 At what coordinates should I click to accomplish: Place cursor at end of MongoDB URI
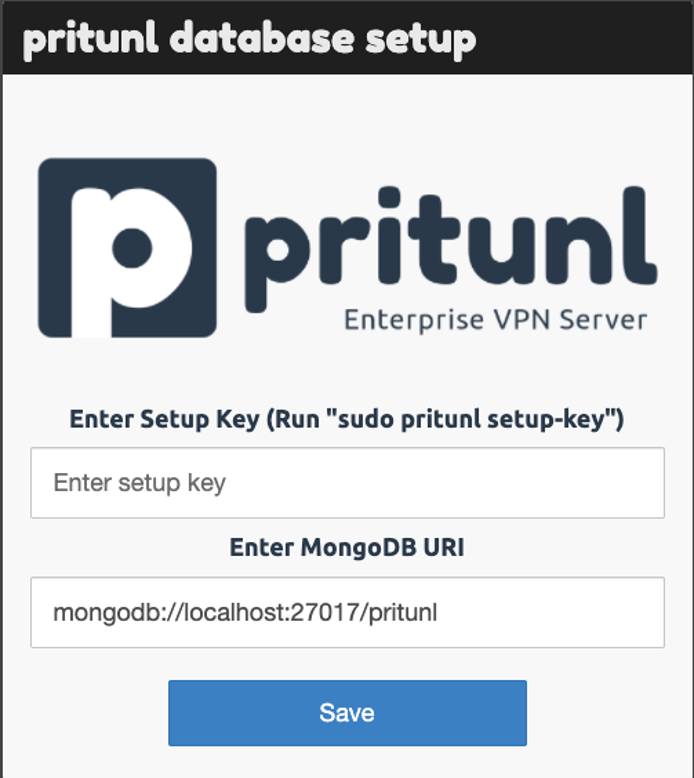coord(439,612)
